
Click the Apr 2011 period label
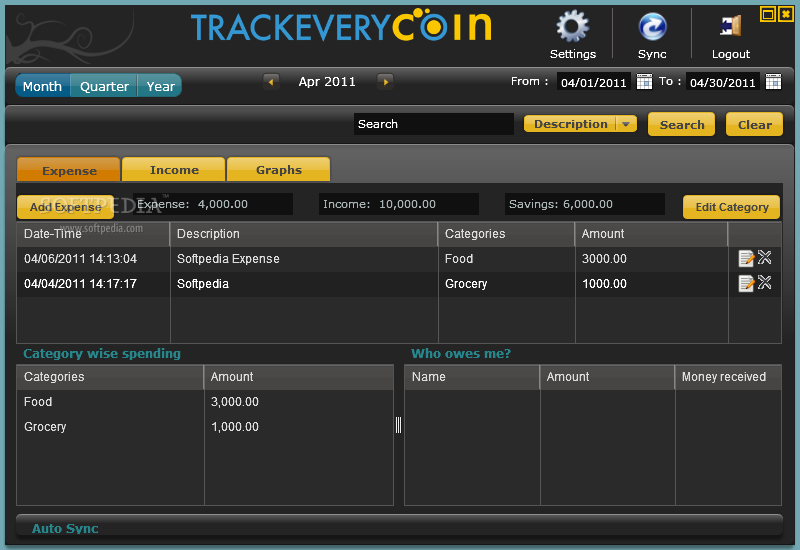(x=327, y=82)
